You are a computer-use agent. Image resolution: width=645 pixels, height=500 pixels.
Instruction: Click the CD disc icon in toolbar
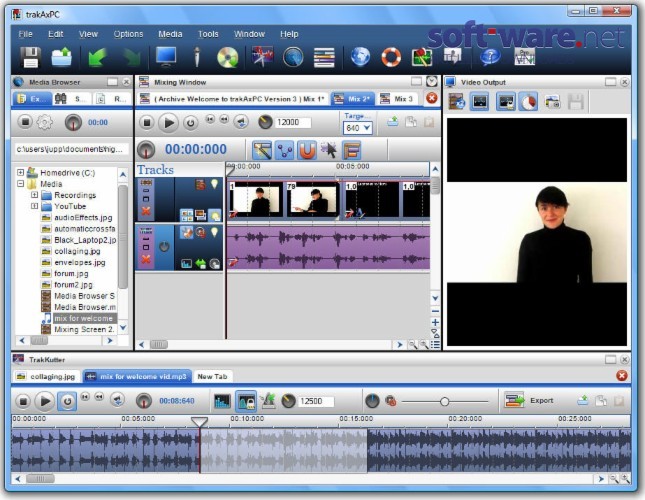[x=227, y=57]
